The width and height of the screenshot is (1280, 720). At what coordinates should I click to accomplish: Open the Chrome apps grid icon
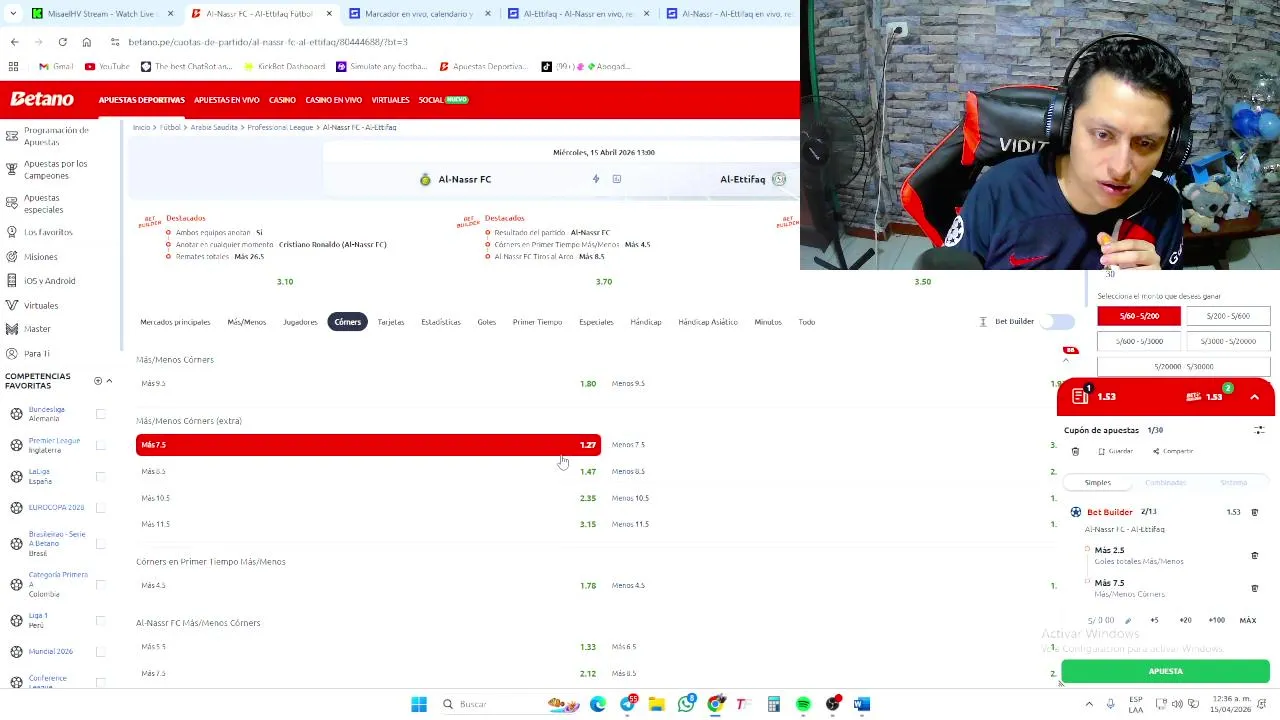(x=13, y=66)
